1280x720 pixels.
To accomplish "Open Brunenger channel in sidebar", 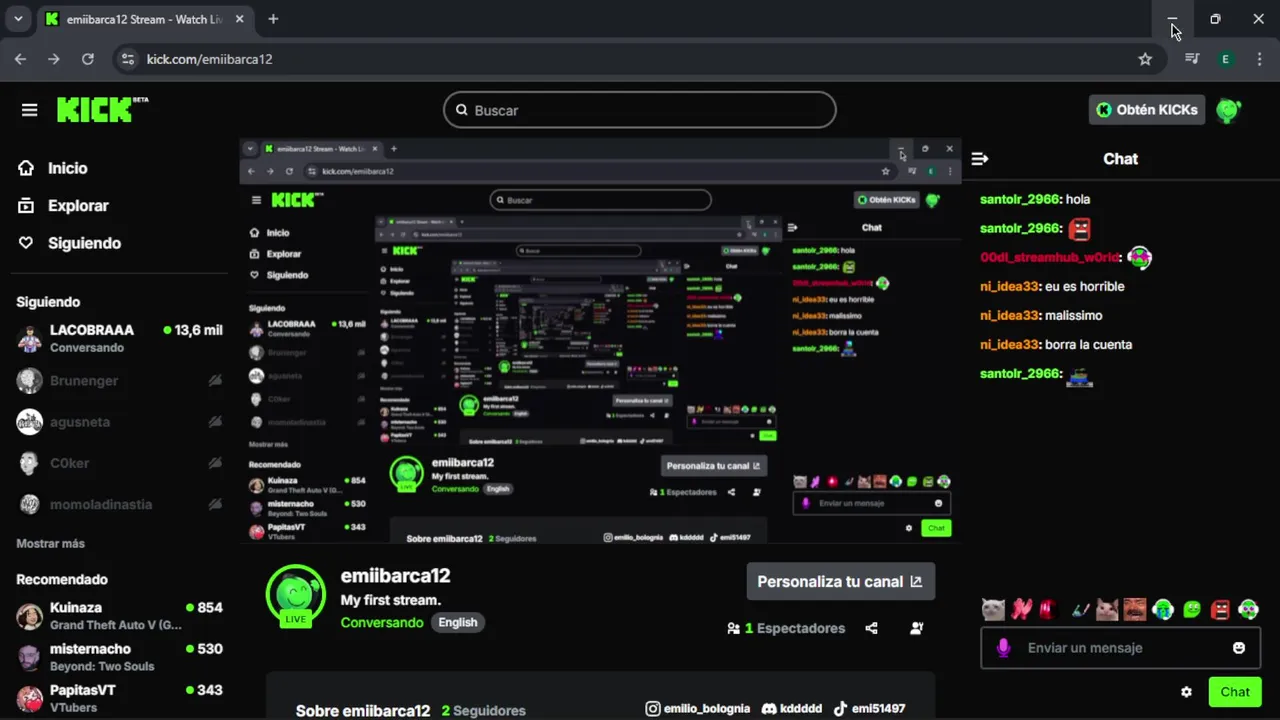I will coord(119,380).
